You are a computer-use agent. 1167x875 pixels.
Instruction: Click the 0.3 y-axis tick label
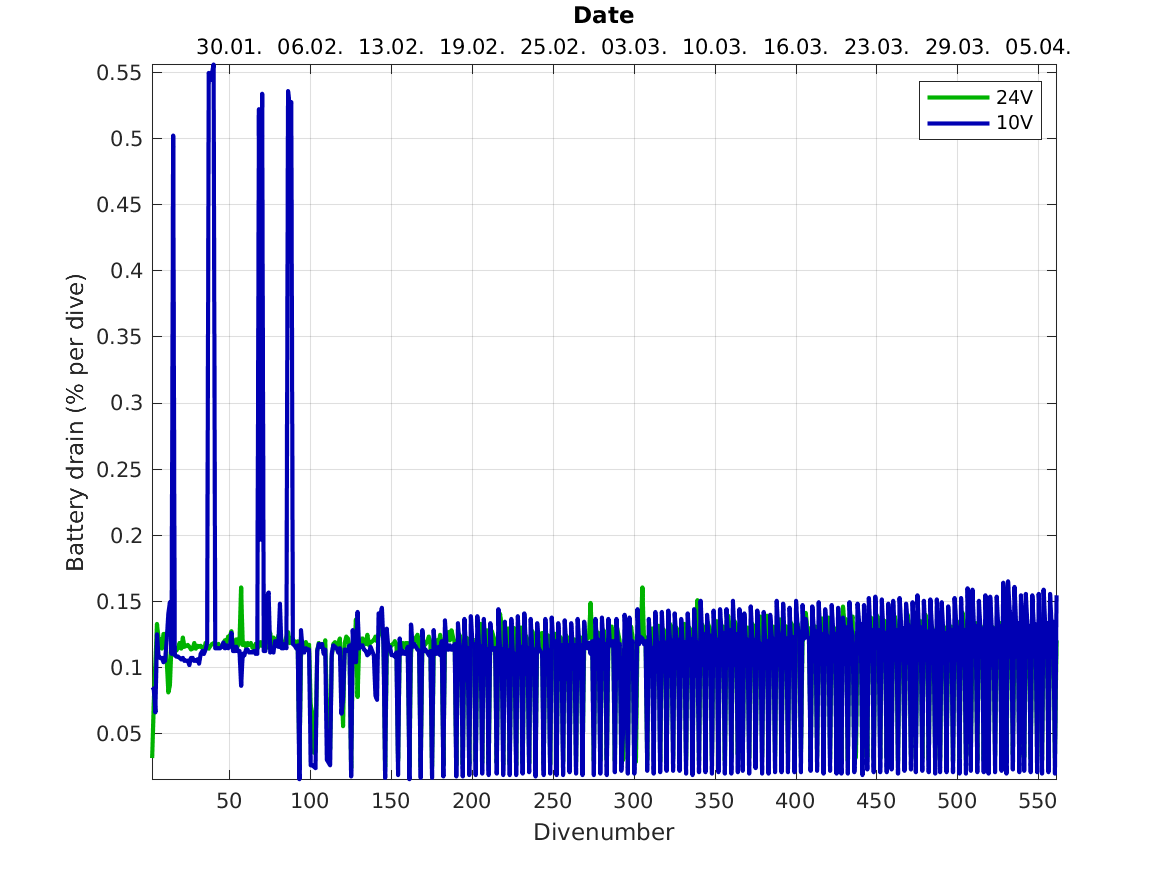126,403
